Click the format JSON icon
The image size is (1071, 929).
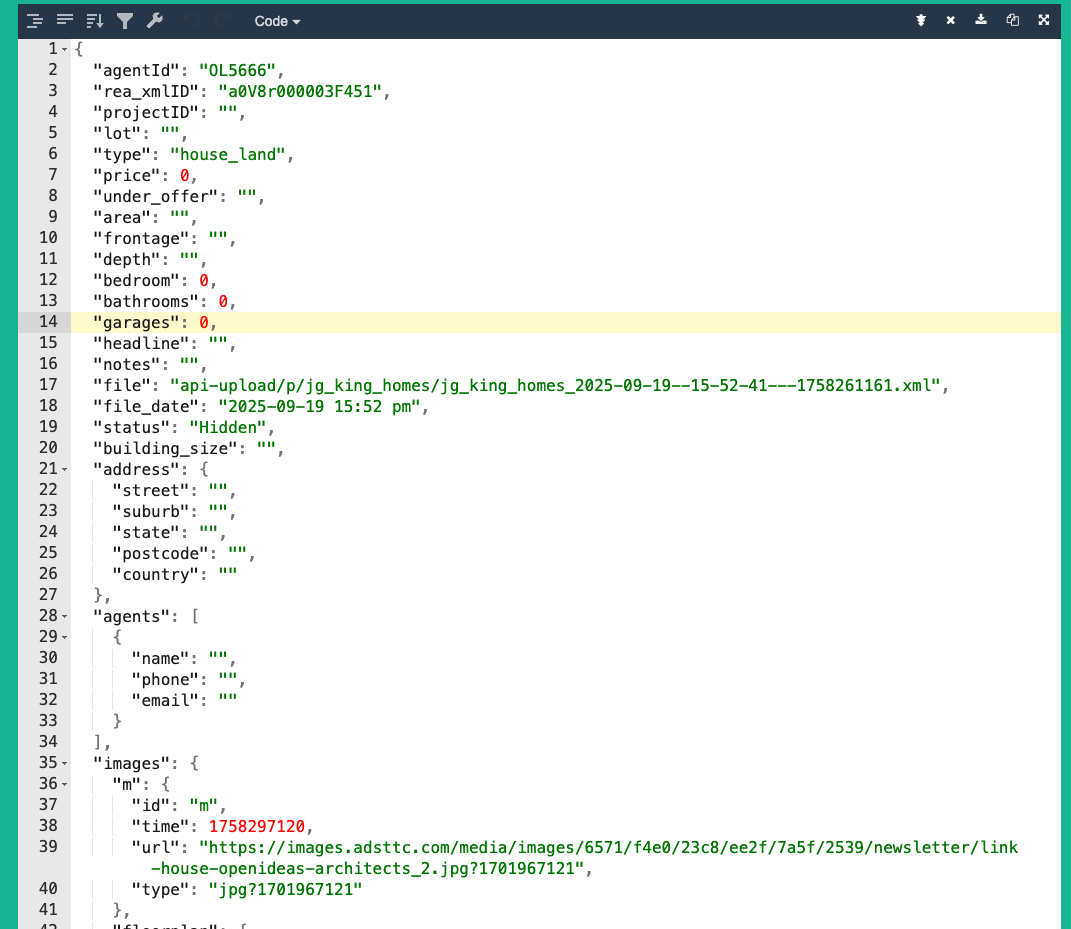tap(35, 20)
